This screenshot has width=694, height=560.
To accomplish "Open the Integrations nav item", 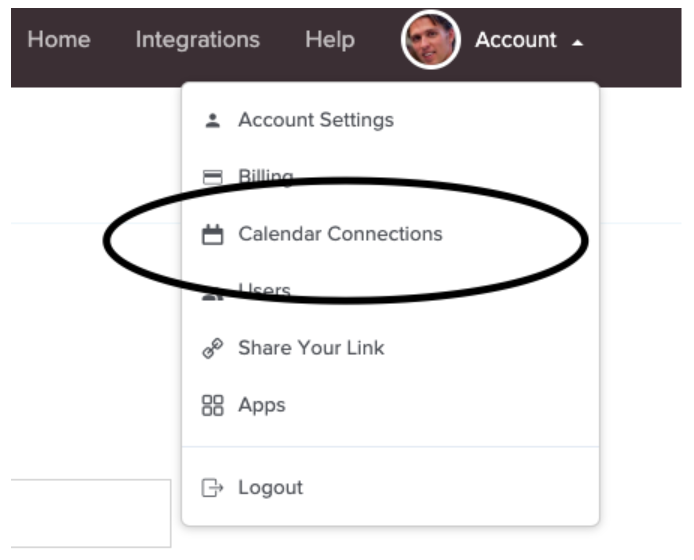I will click(197, 40).
